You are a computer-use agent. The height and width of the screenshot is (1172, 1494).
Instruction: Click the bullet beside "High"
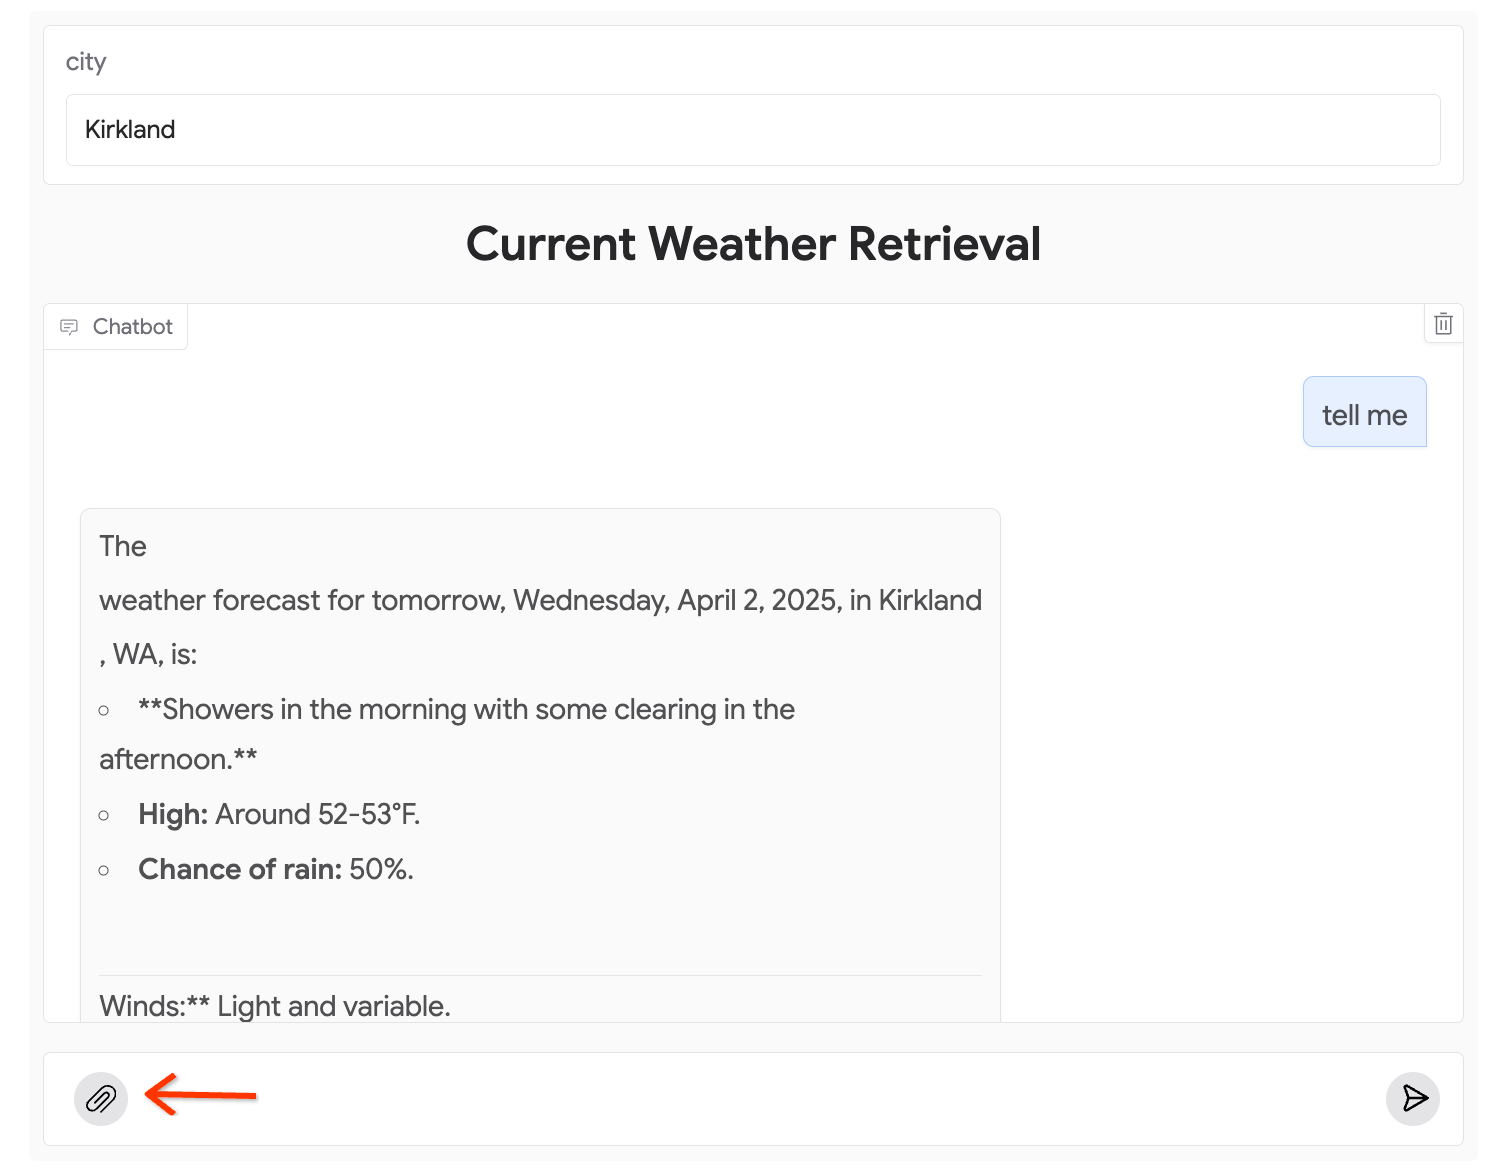pyautogui.click(x=104, y=816)
